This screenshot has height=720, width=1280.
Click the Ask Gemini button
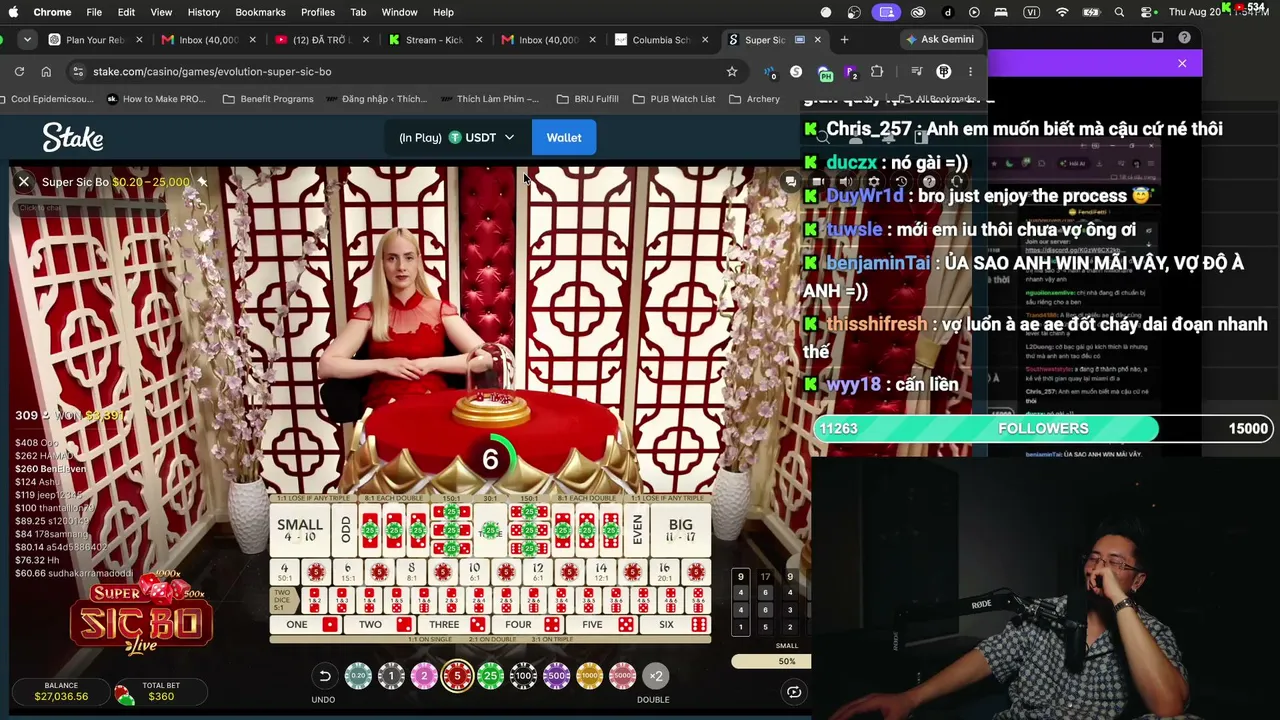[940, 40]
